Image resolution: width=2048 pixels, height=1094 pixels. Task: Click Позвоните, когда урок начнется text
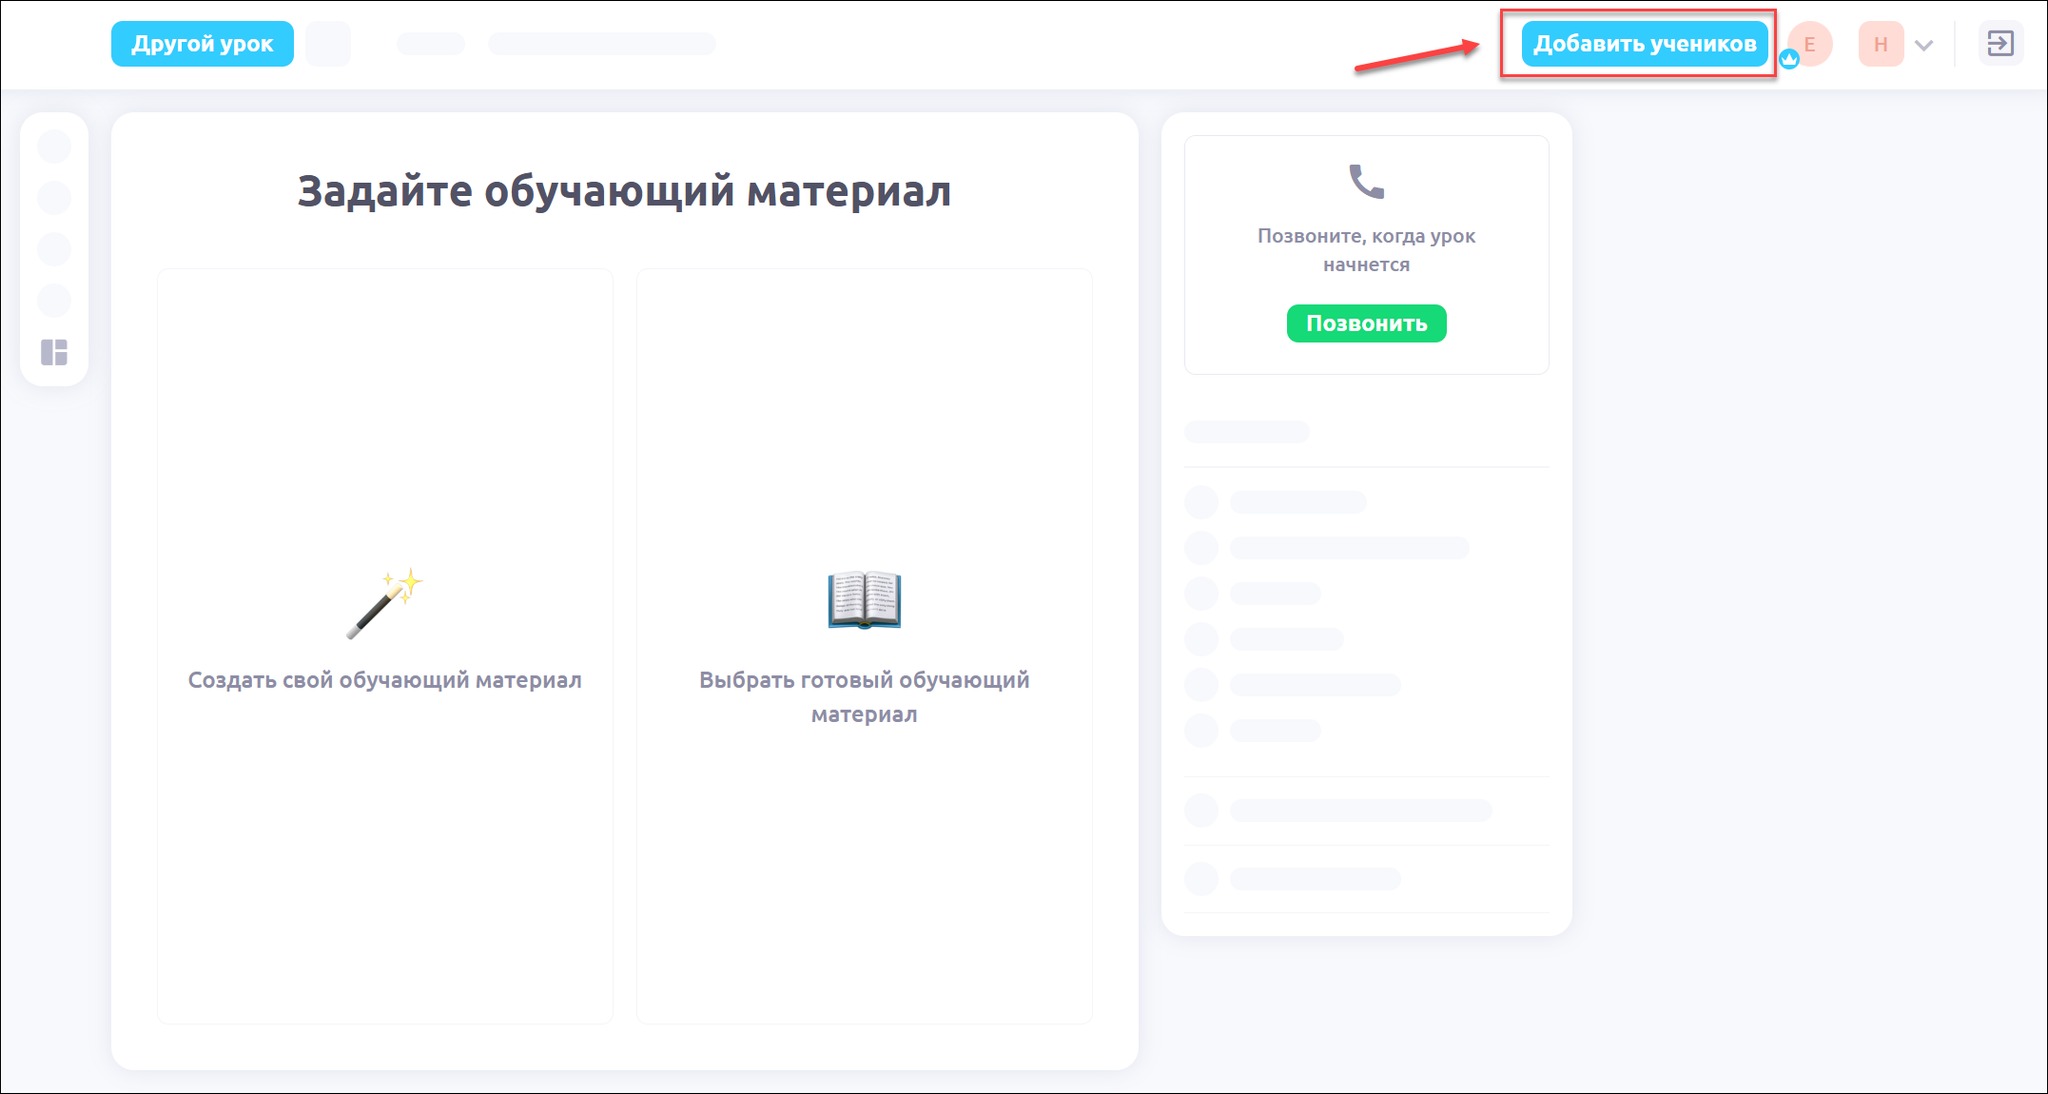point(1366,250)
